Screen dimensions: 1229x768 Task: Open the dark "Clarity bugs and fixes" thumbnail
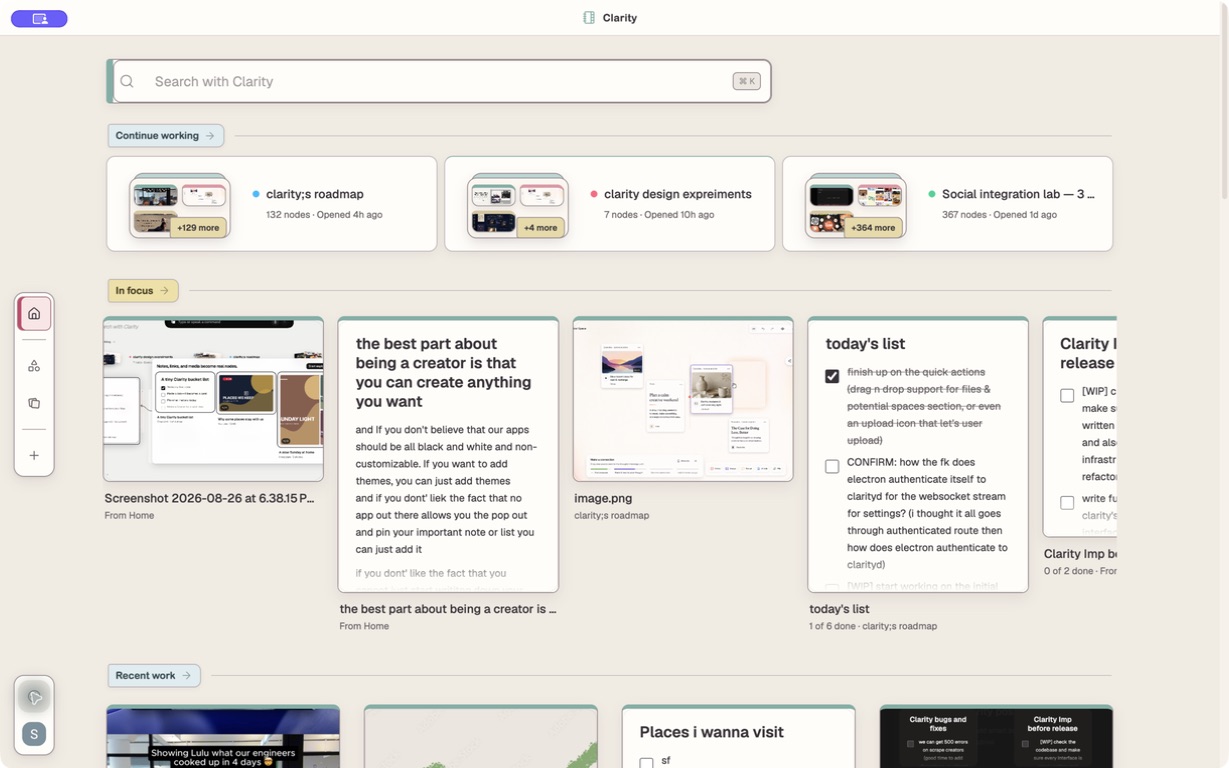tap(996, 737)
